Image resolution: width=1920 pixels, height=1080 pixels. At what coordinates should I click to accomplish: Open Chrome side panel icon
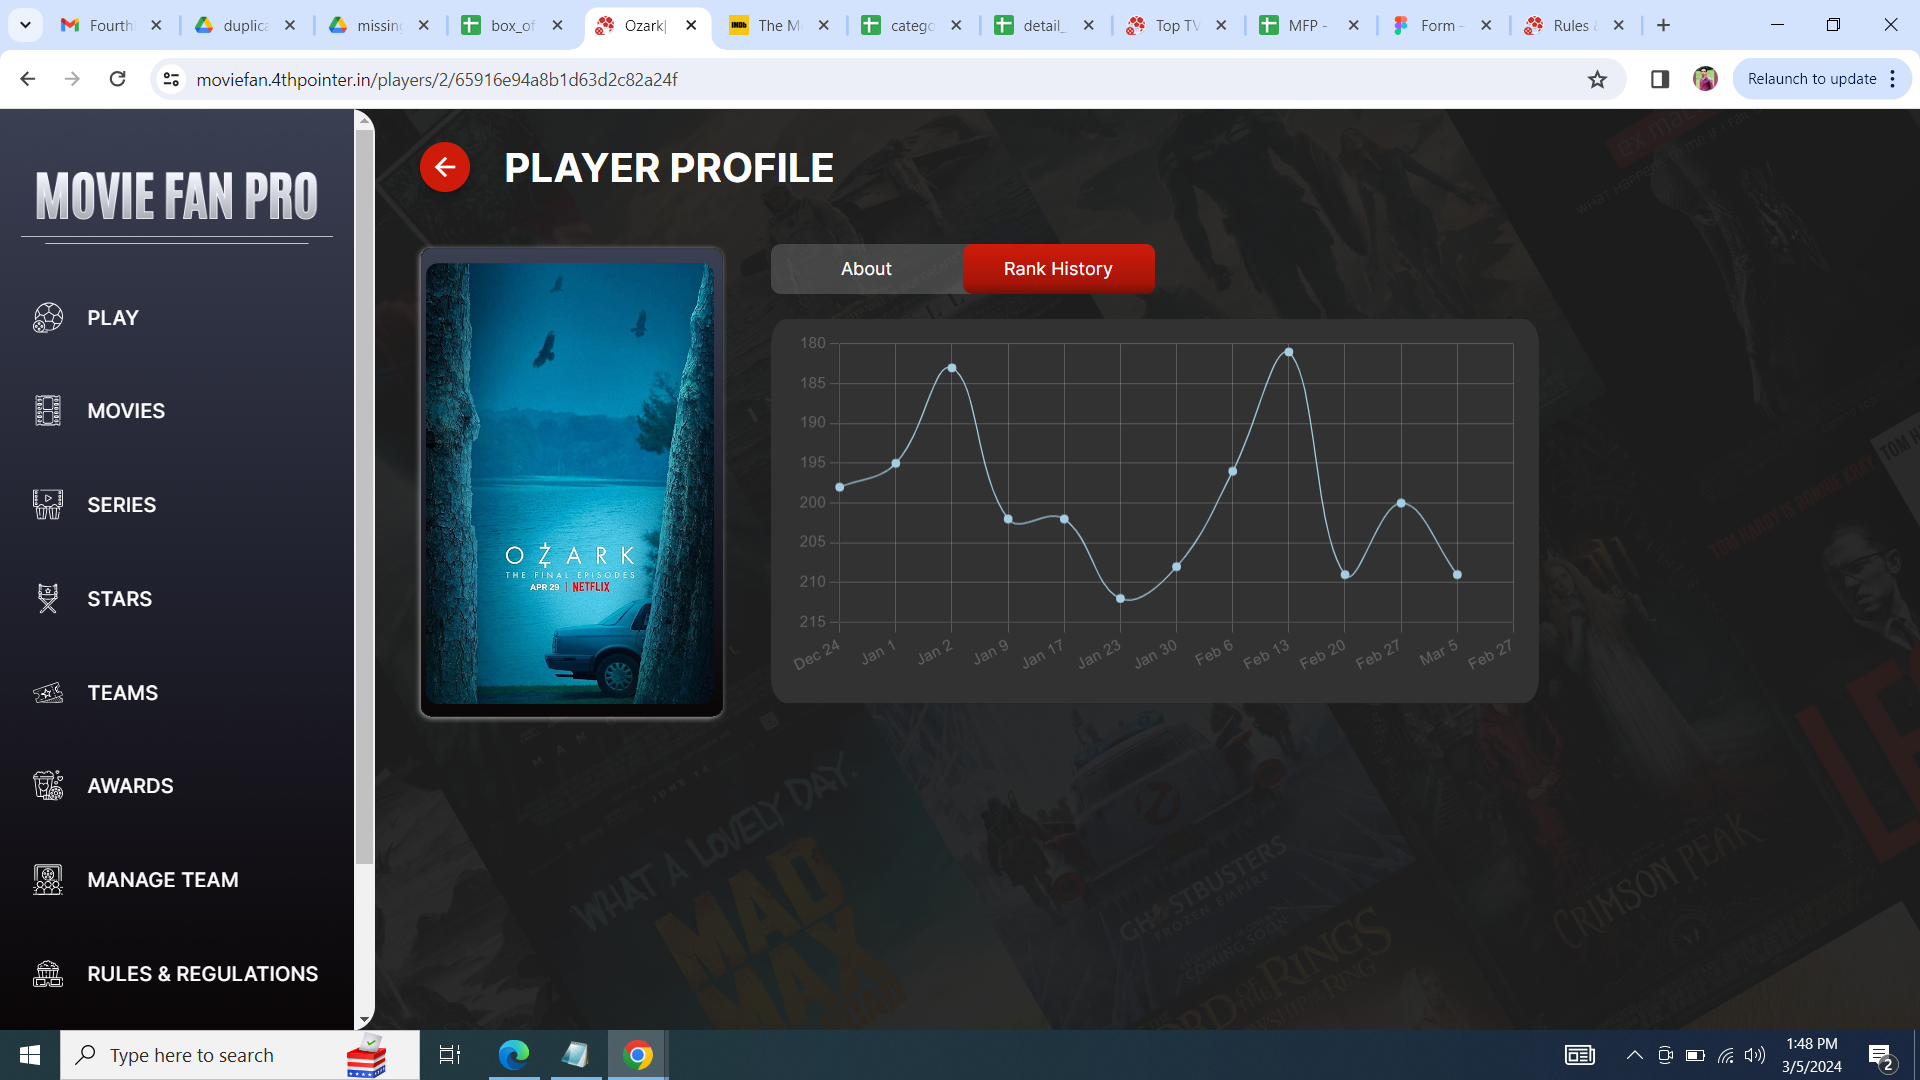point(1660,79)
